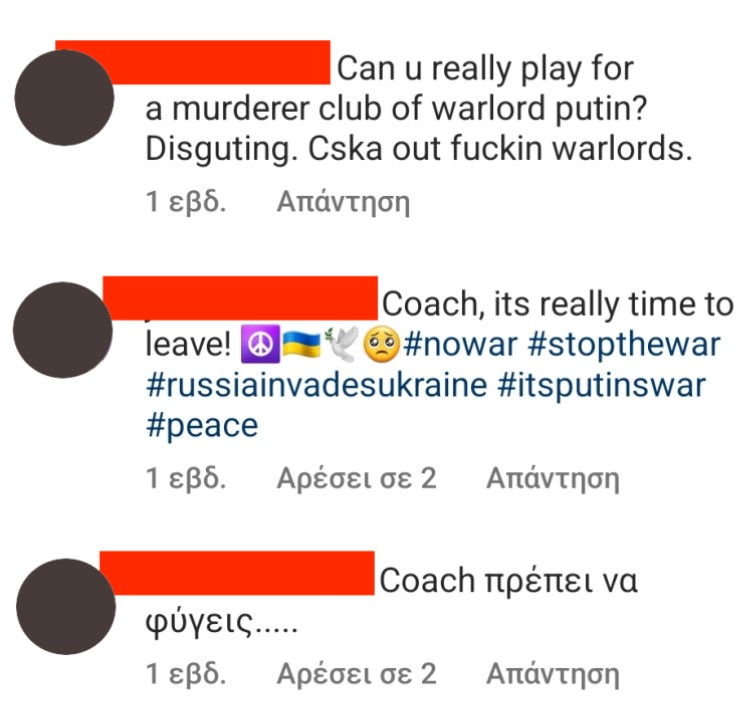Click '1 εβδ.' timestamp under first comment
743x722 pixels.
186,201
